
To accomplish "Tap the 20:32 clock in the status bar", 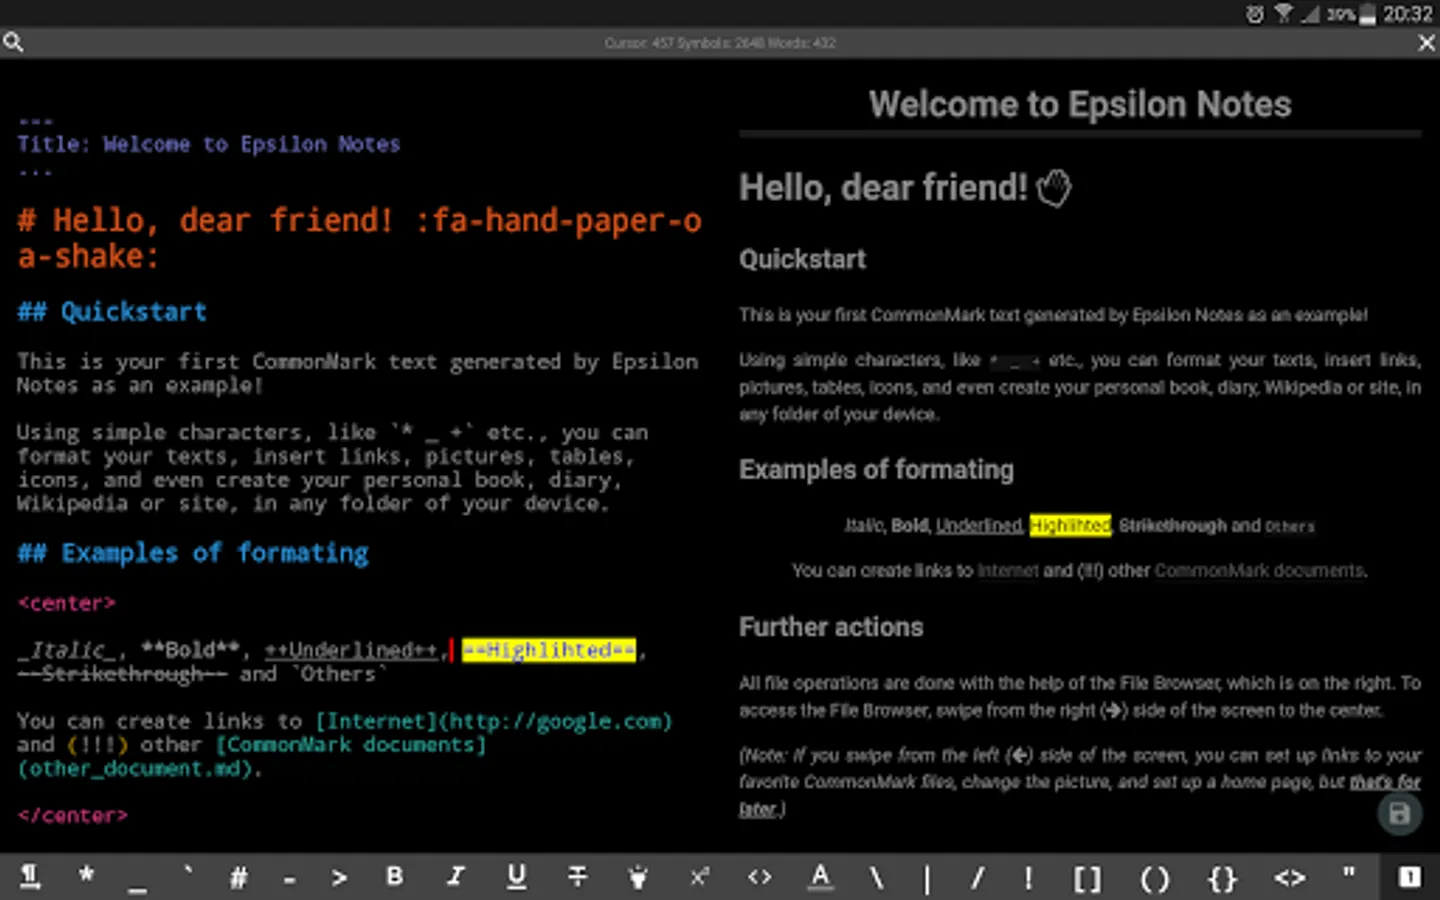I will pos(1408,14).
